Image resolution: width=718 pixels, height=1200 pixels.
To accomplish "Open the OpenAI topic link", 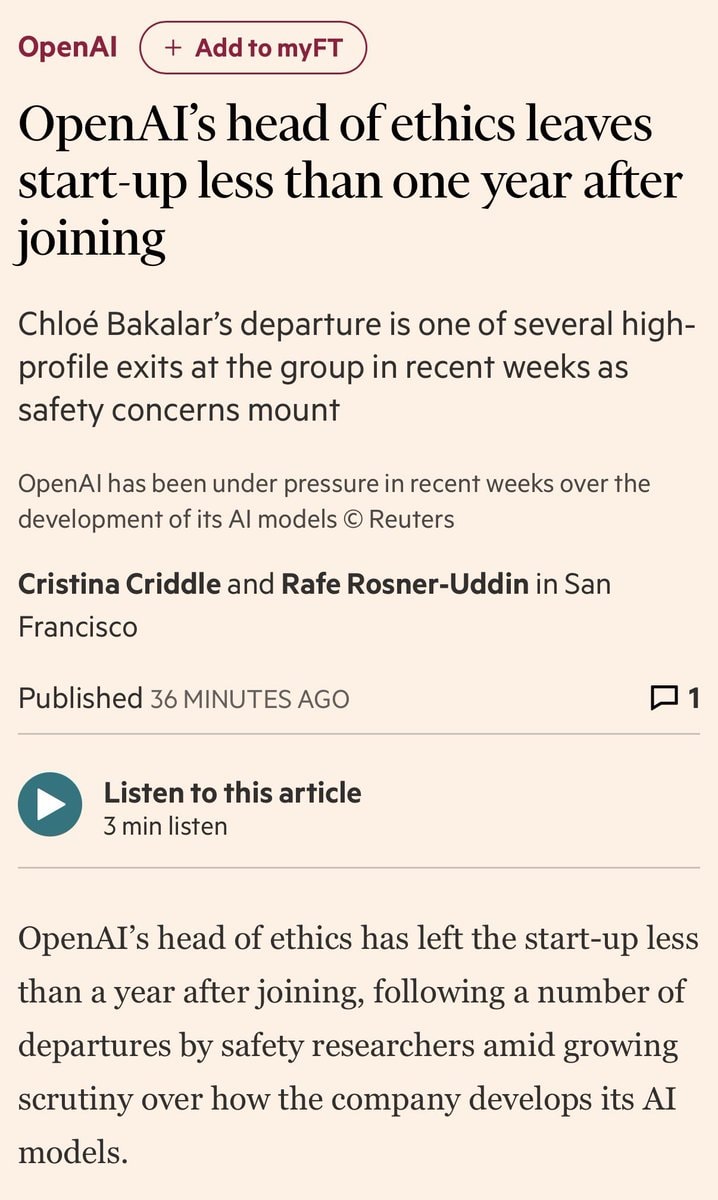I will tap(67, 47).
